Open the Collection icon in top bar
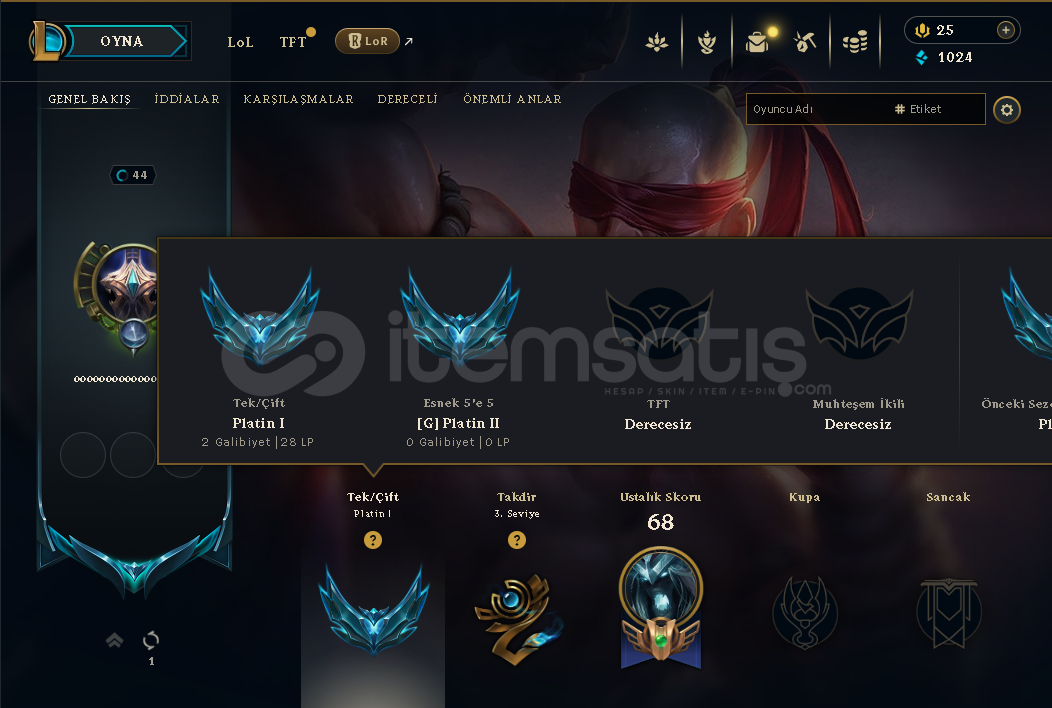This screenshot has width=1052, height=708. pyautogui.click(x=756, y=42)
